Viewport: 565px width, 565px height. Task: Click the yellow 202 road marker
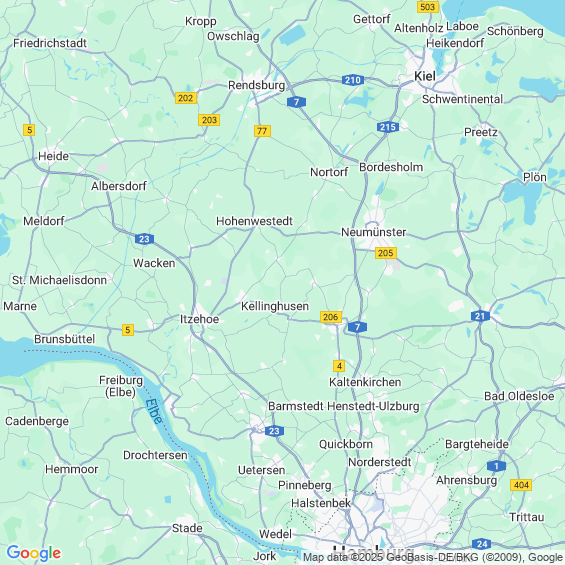pyautogui.click(x=186, y=98)
